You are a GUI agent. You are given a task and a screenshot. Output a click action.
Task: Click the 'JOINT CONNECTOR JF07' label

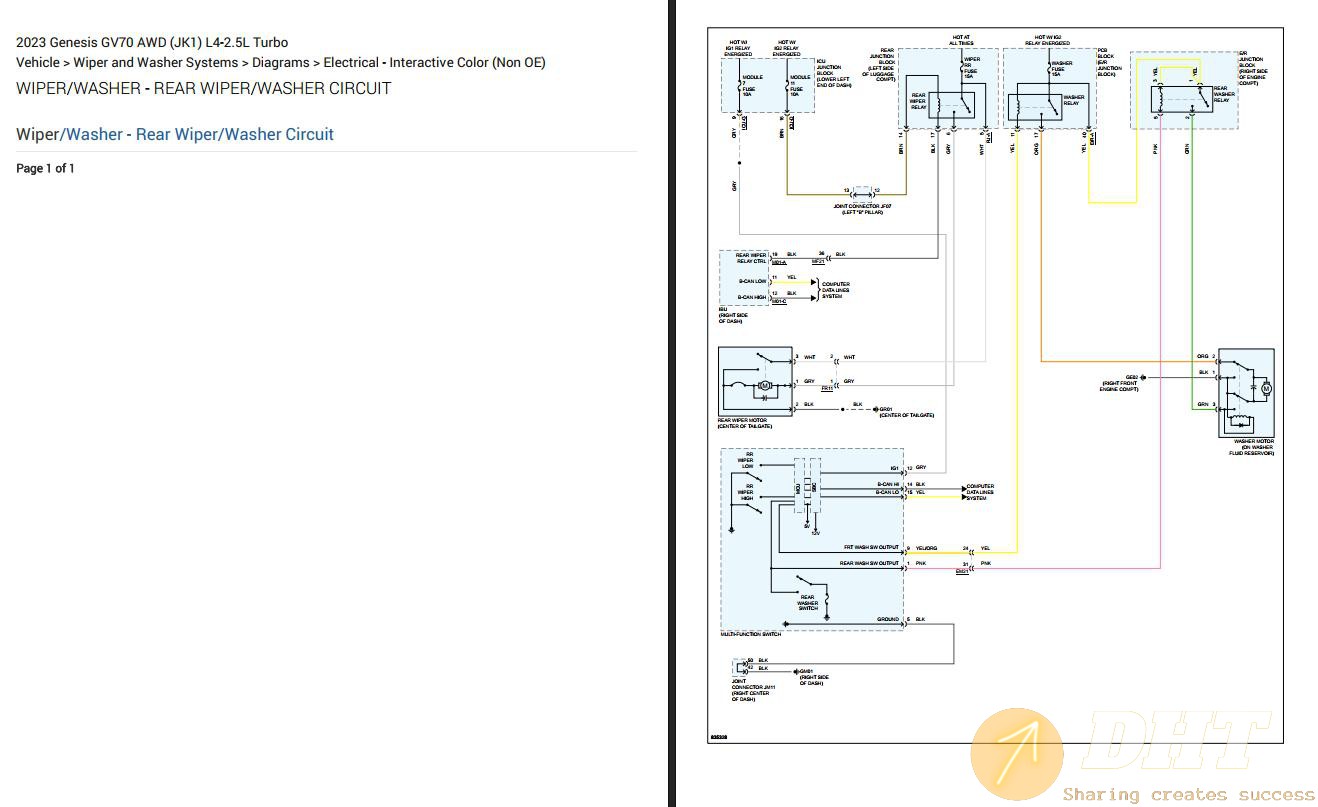(x=862, y=206)
